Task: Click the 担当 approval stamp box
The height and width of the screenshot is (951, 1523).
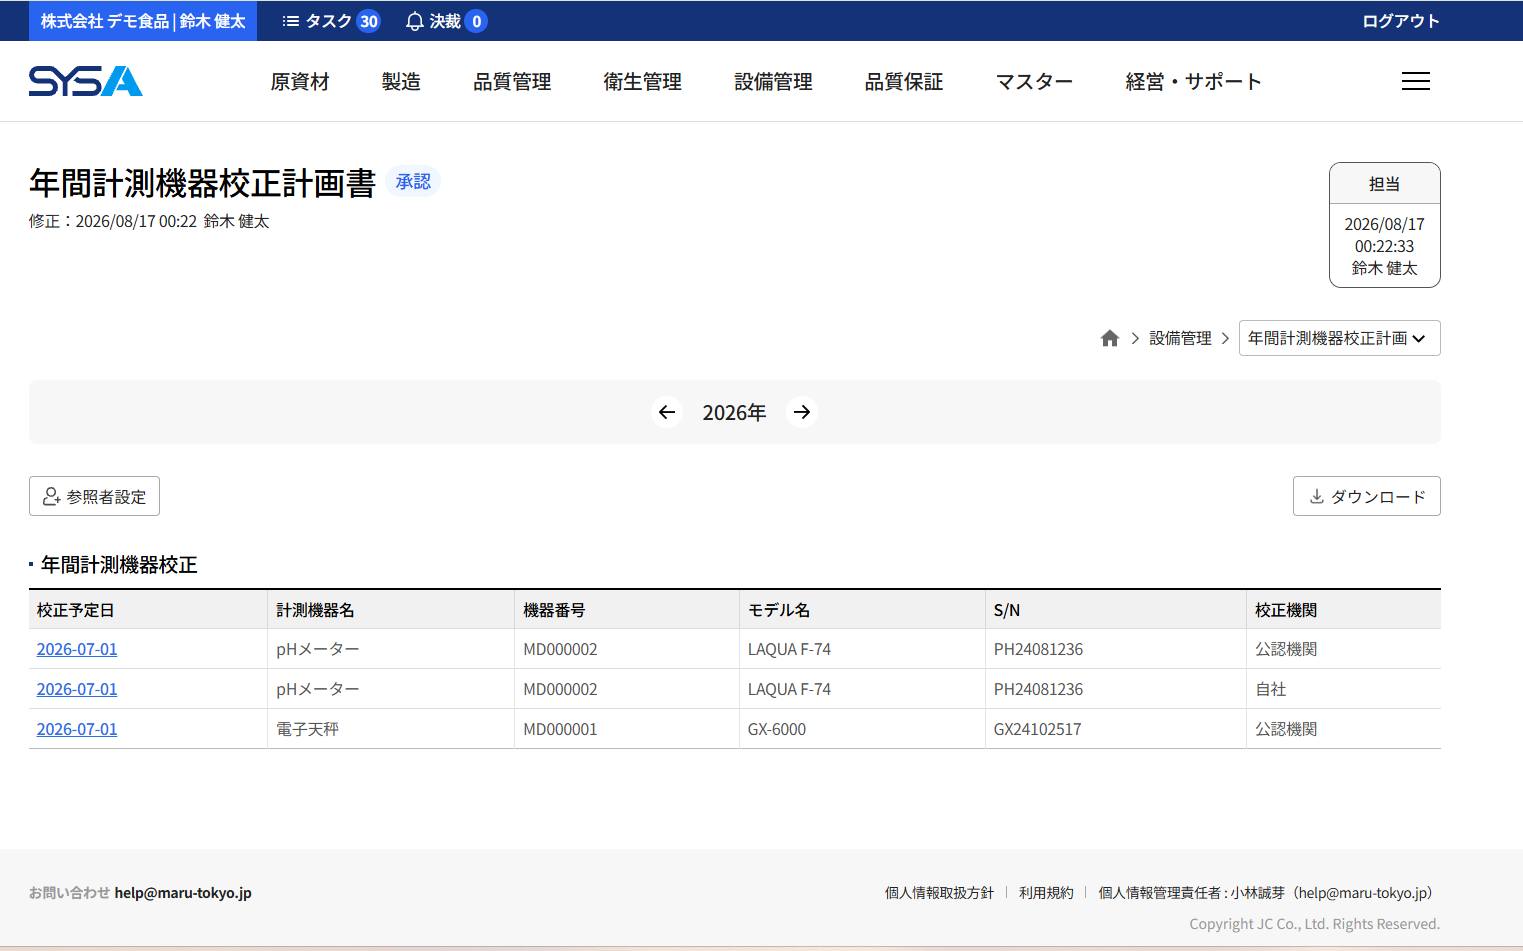Action: coord(1385,225)
